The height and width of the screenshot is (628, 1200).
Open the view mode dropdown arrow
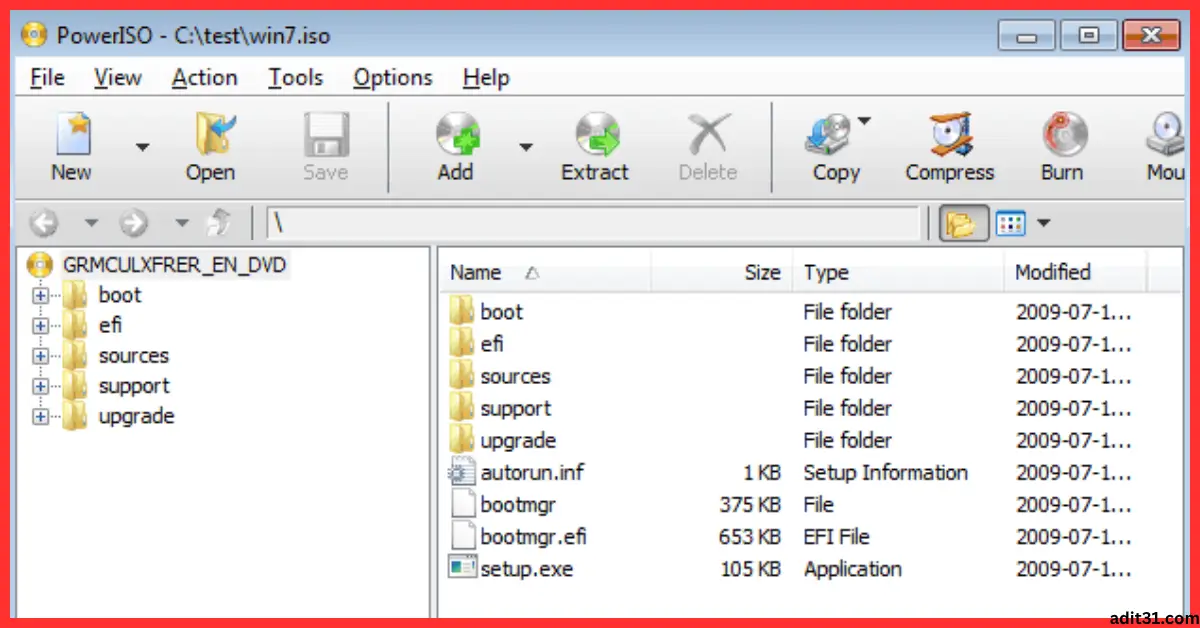coord(1043,223)
